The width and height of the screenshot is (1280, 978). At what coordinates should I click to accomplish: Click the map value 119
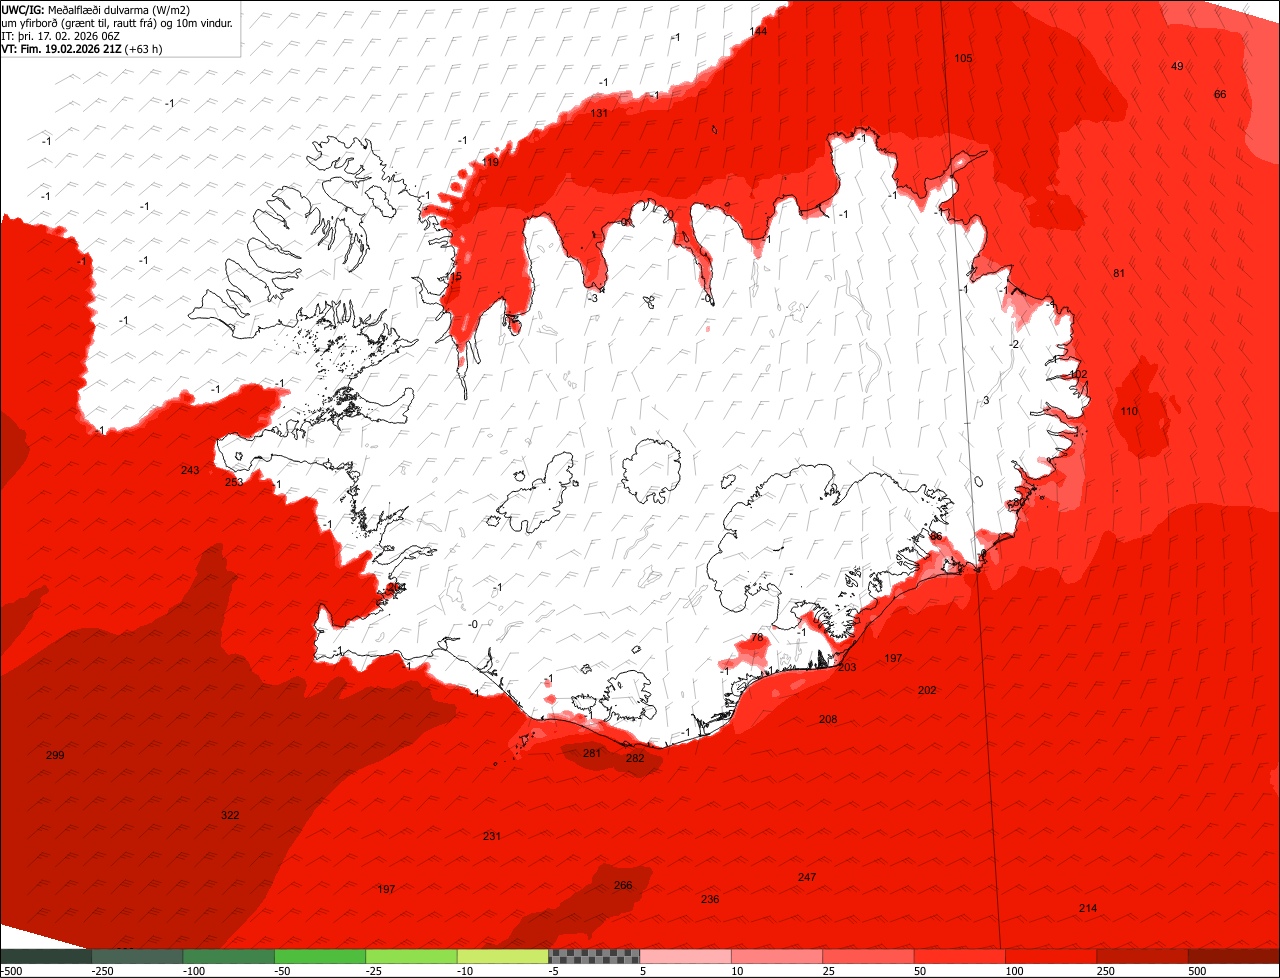490,163
